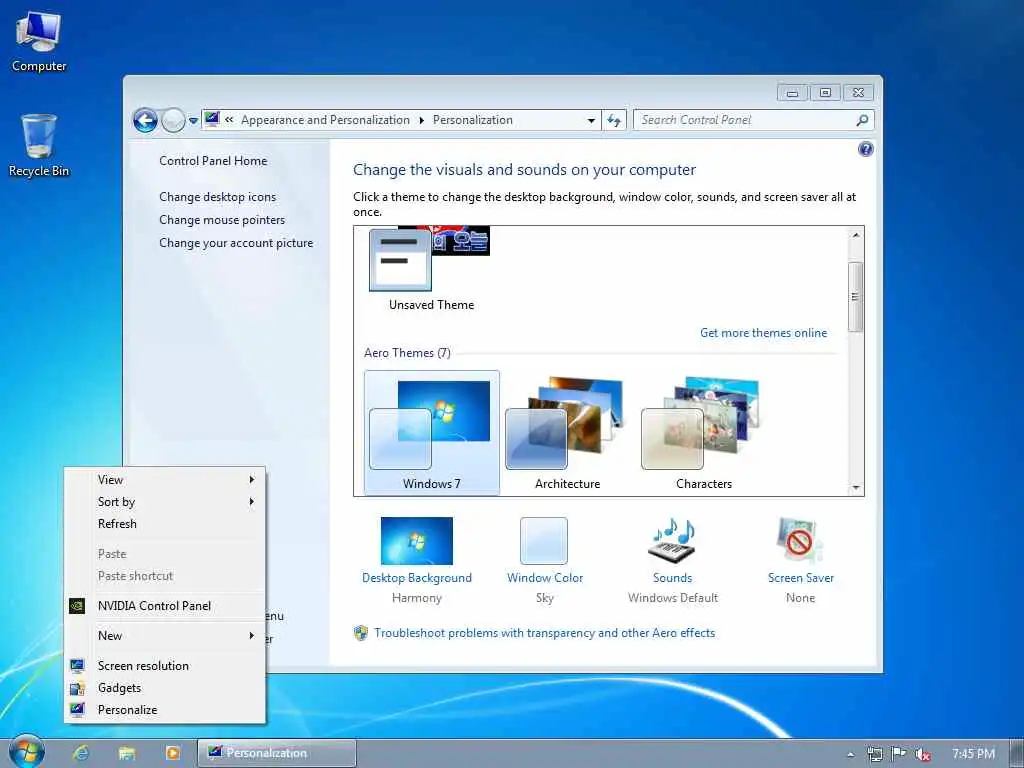
Task: Click the Personalization taskbar button
Action: [x=277, y=753]
